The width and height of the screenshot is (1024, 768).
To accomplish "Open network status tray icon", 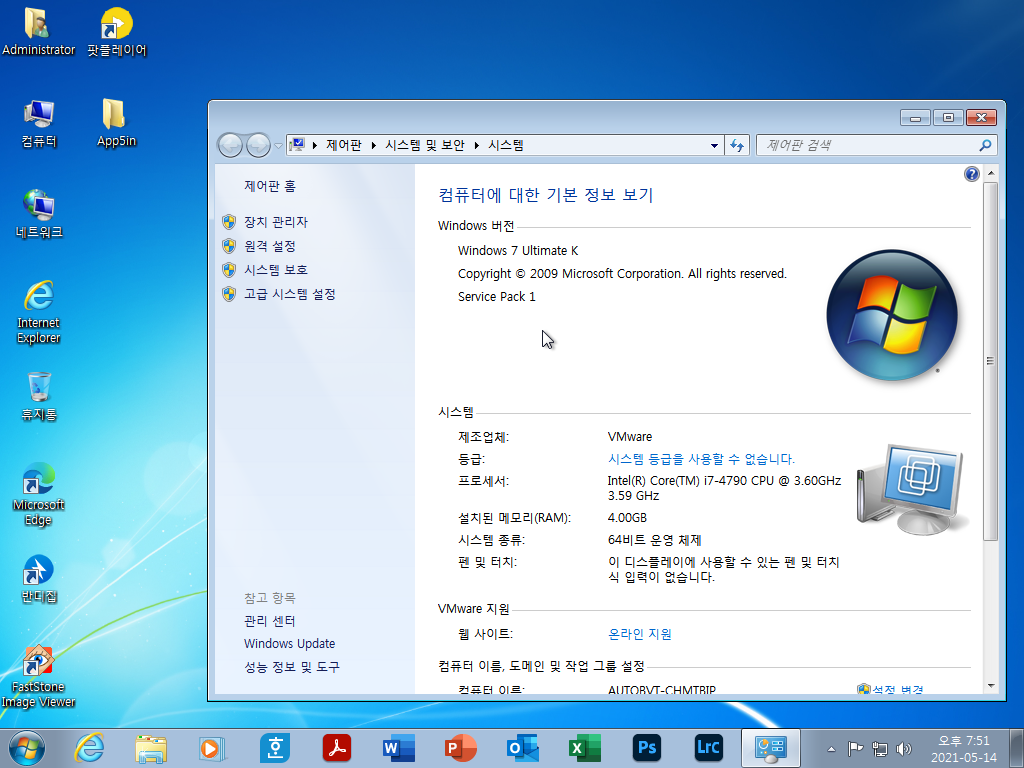I will (x=880, y=749).
